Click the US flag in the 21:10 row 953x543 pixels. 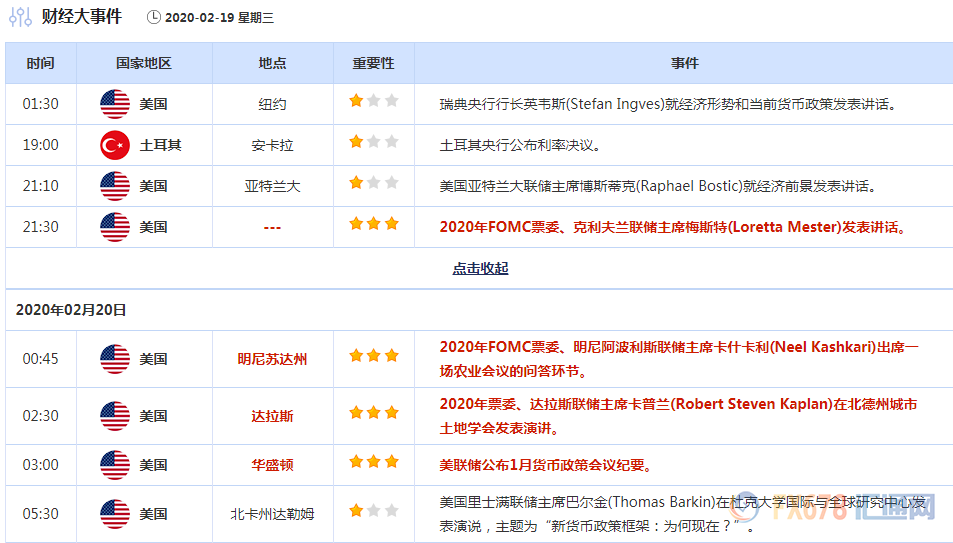(115, 186)
